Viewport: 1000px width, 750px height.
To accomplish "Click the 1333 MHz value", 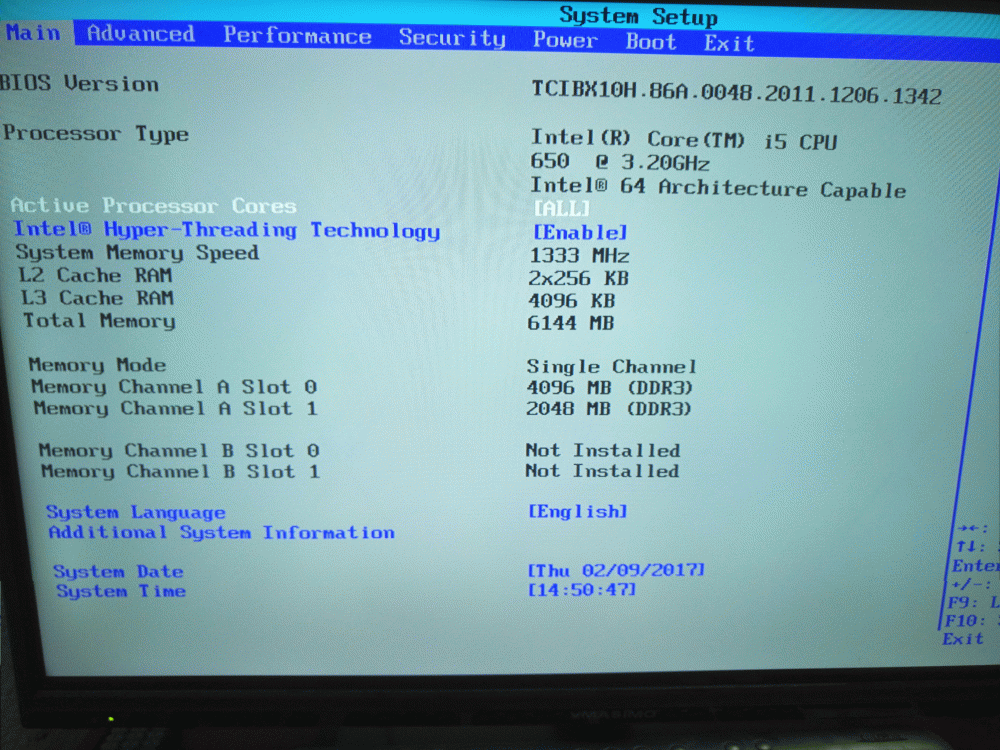I will pos(579,256).
